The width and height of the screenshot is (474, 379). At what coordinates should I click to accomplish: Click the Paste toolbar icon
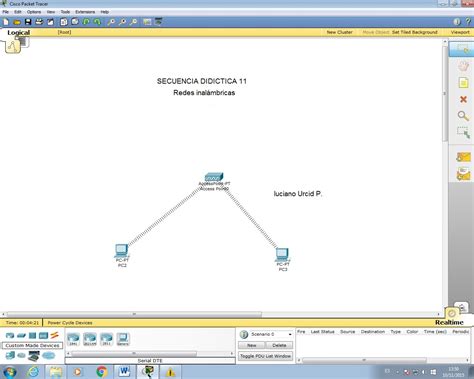coord(75,22)
